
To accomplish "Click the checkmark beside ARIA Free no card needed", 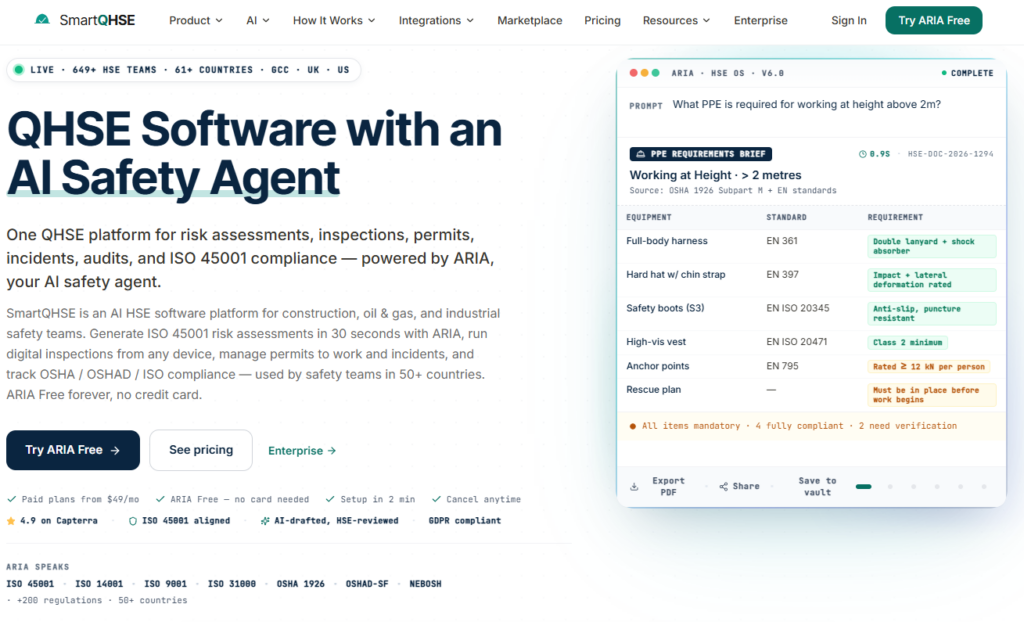I will [x=160, y=499].
